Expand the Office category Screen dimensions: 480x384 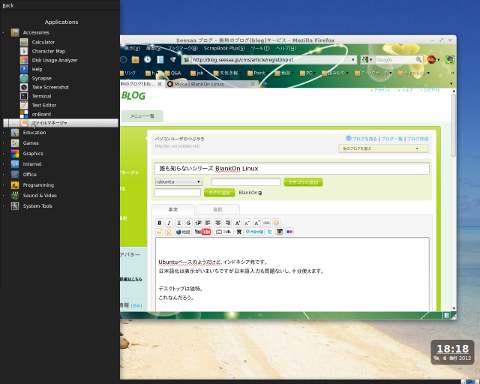click(24, 174)
